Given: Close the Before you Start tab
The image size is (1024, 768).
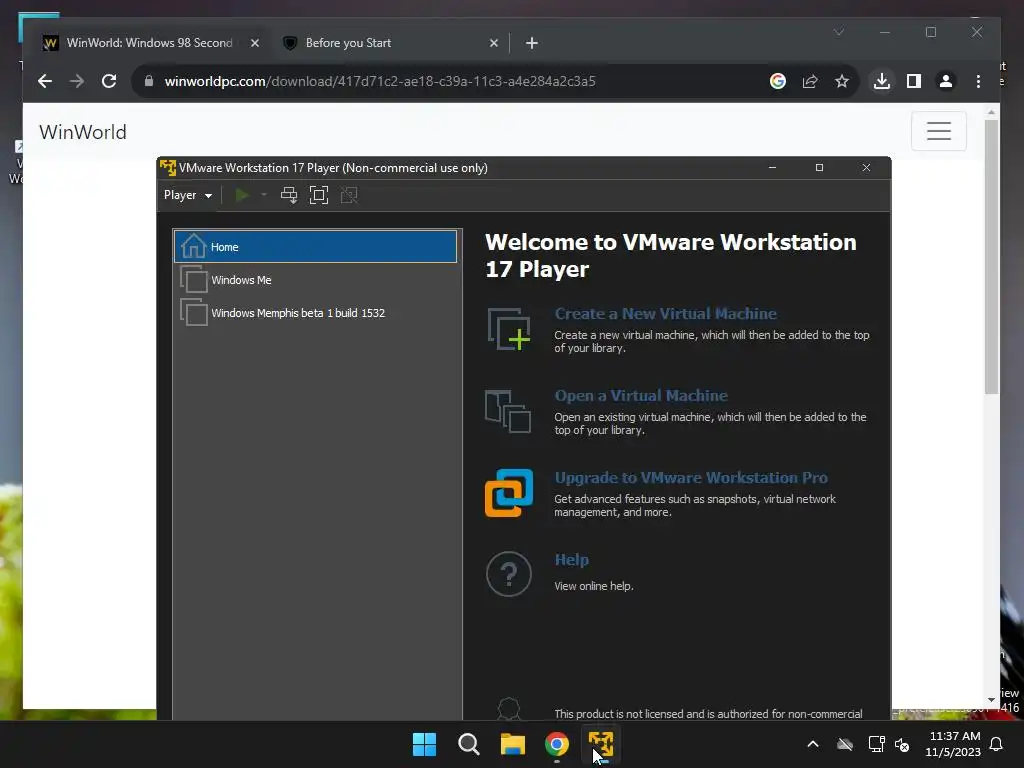Looking at the screenshot, I should click(x=494, y=43).
